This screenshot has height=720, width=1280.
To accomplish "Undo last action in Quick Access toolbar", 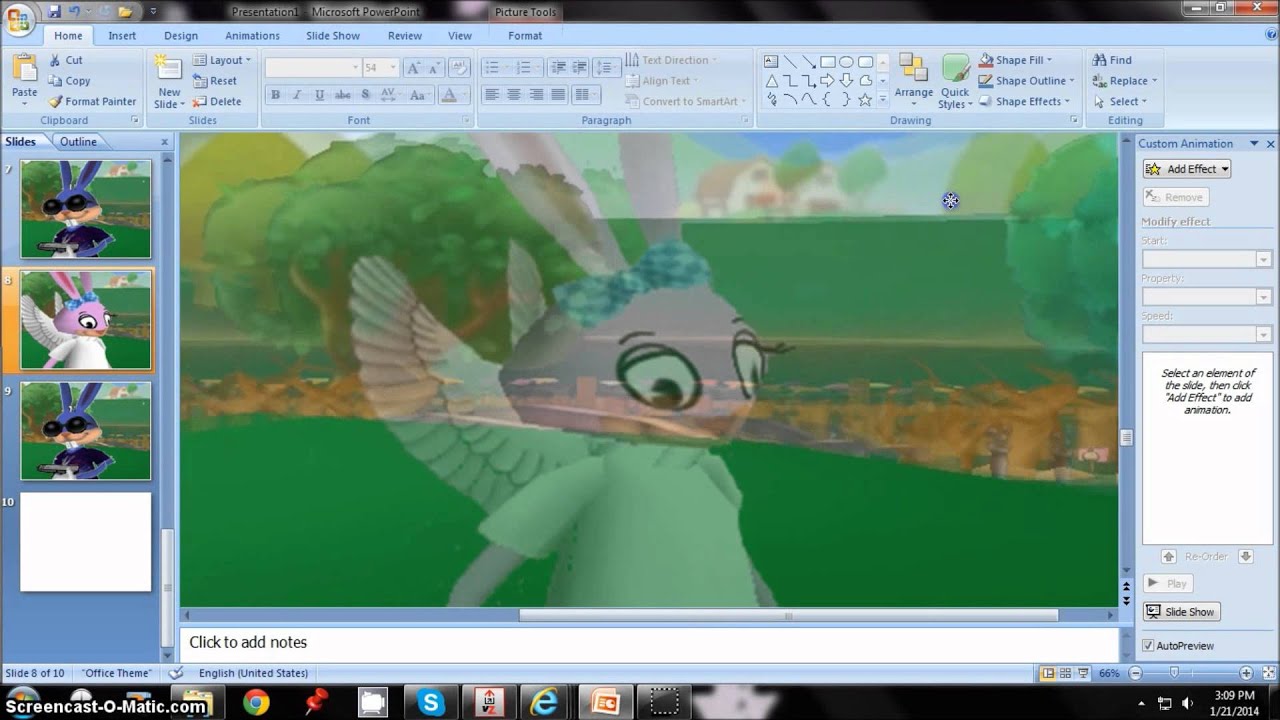I will (74, 11).
